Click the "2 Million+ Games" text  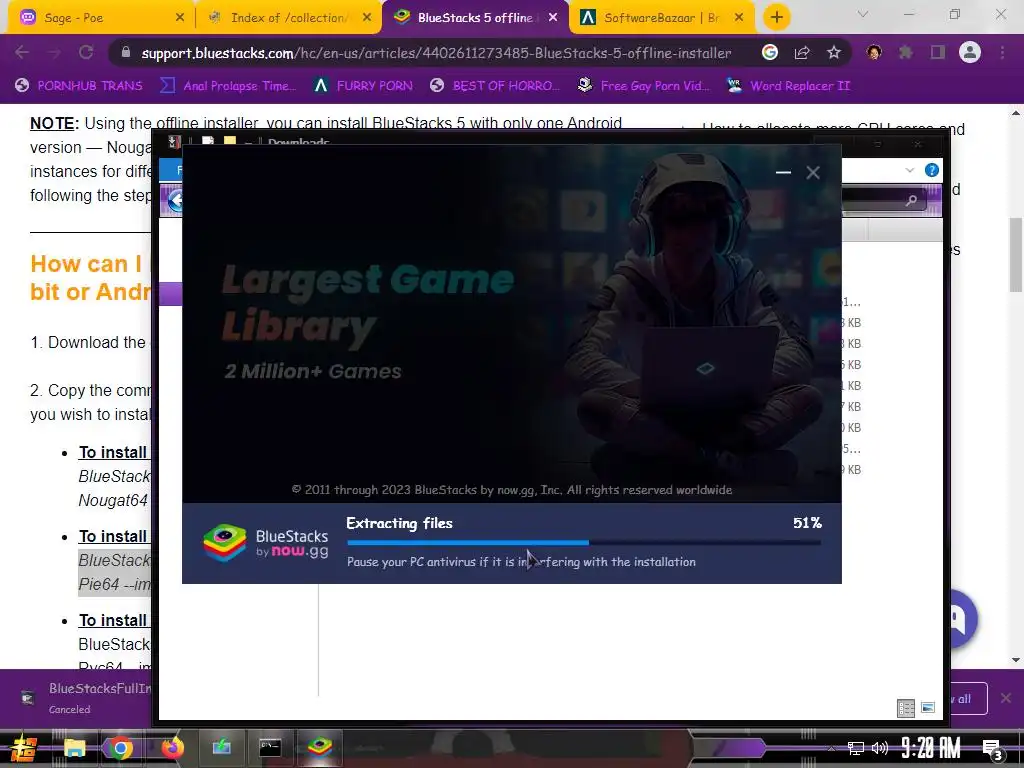[x=313, y=372]
